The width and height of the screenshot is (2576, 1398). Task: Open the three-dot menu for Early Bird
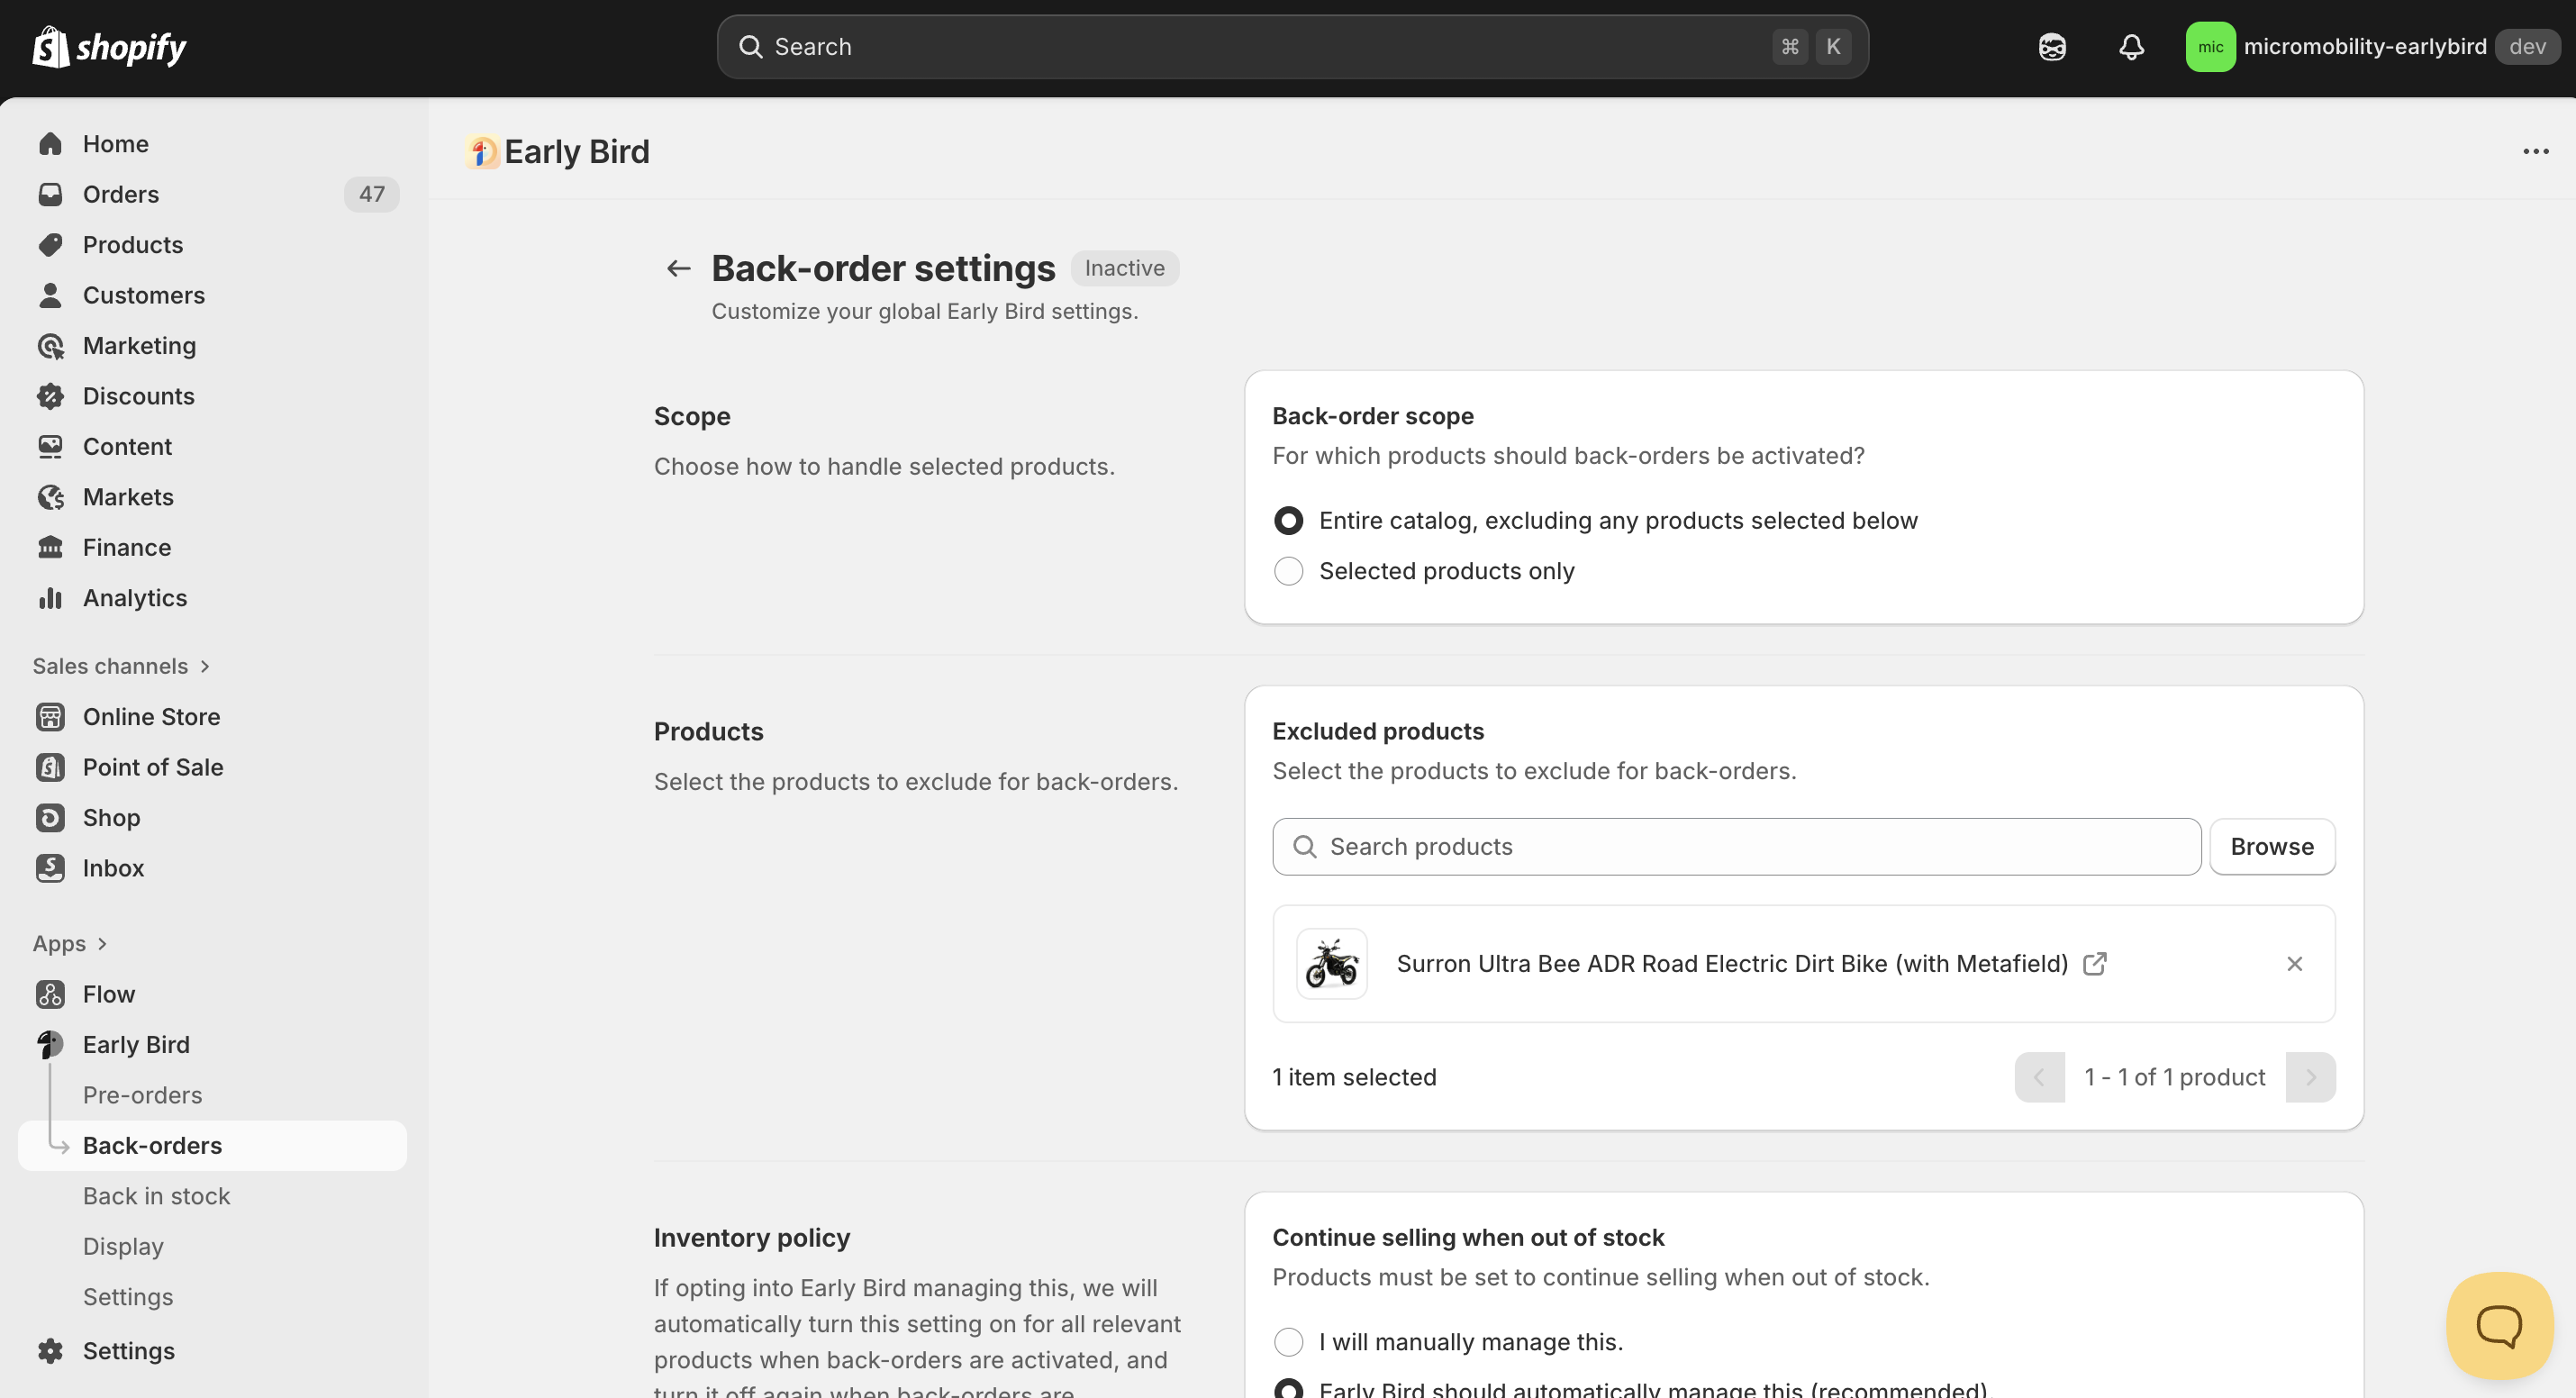(2535, 152)
